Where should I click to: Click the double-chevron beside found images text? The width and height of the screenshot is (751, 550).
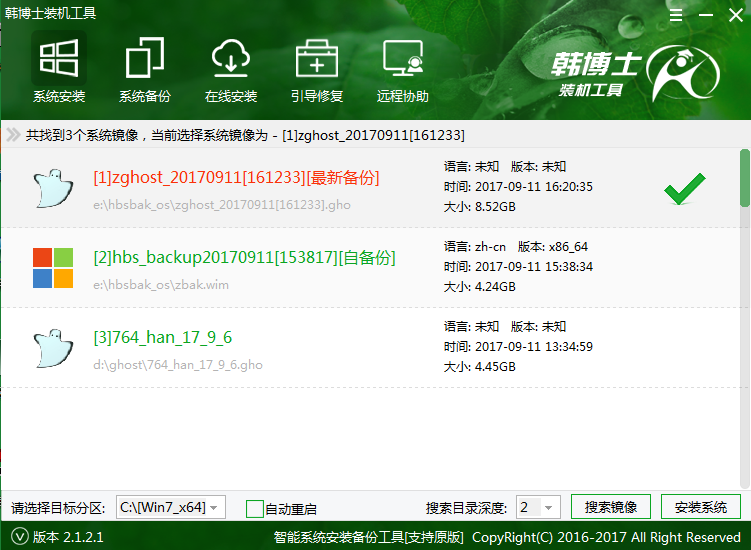coord(13,135)
